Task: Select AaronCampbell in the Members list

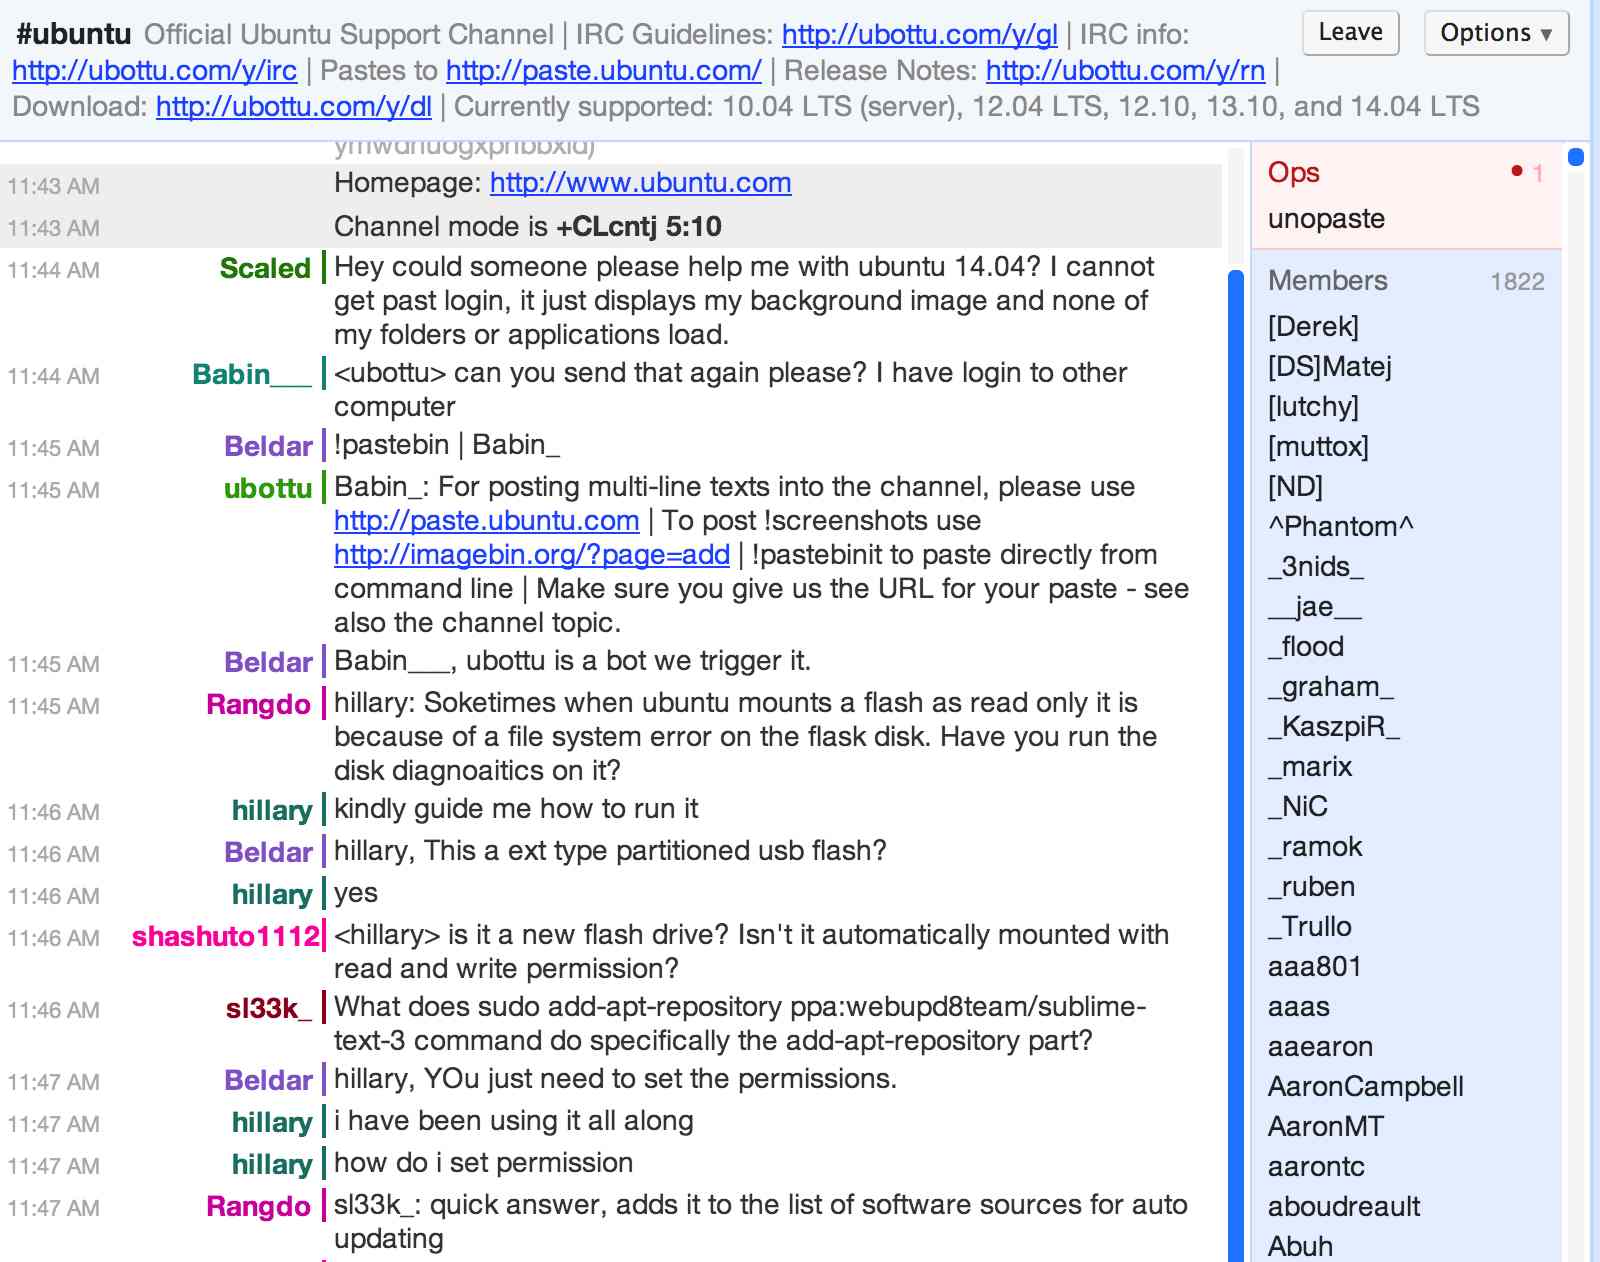Action: coord(1366,1086)
